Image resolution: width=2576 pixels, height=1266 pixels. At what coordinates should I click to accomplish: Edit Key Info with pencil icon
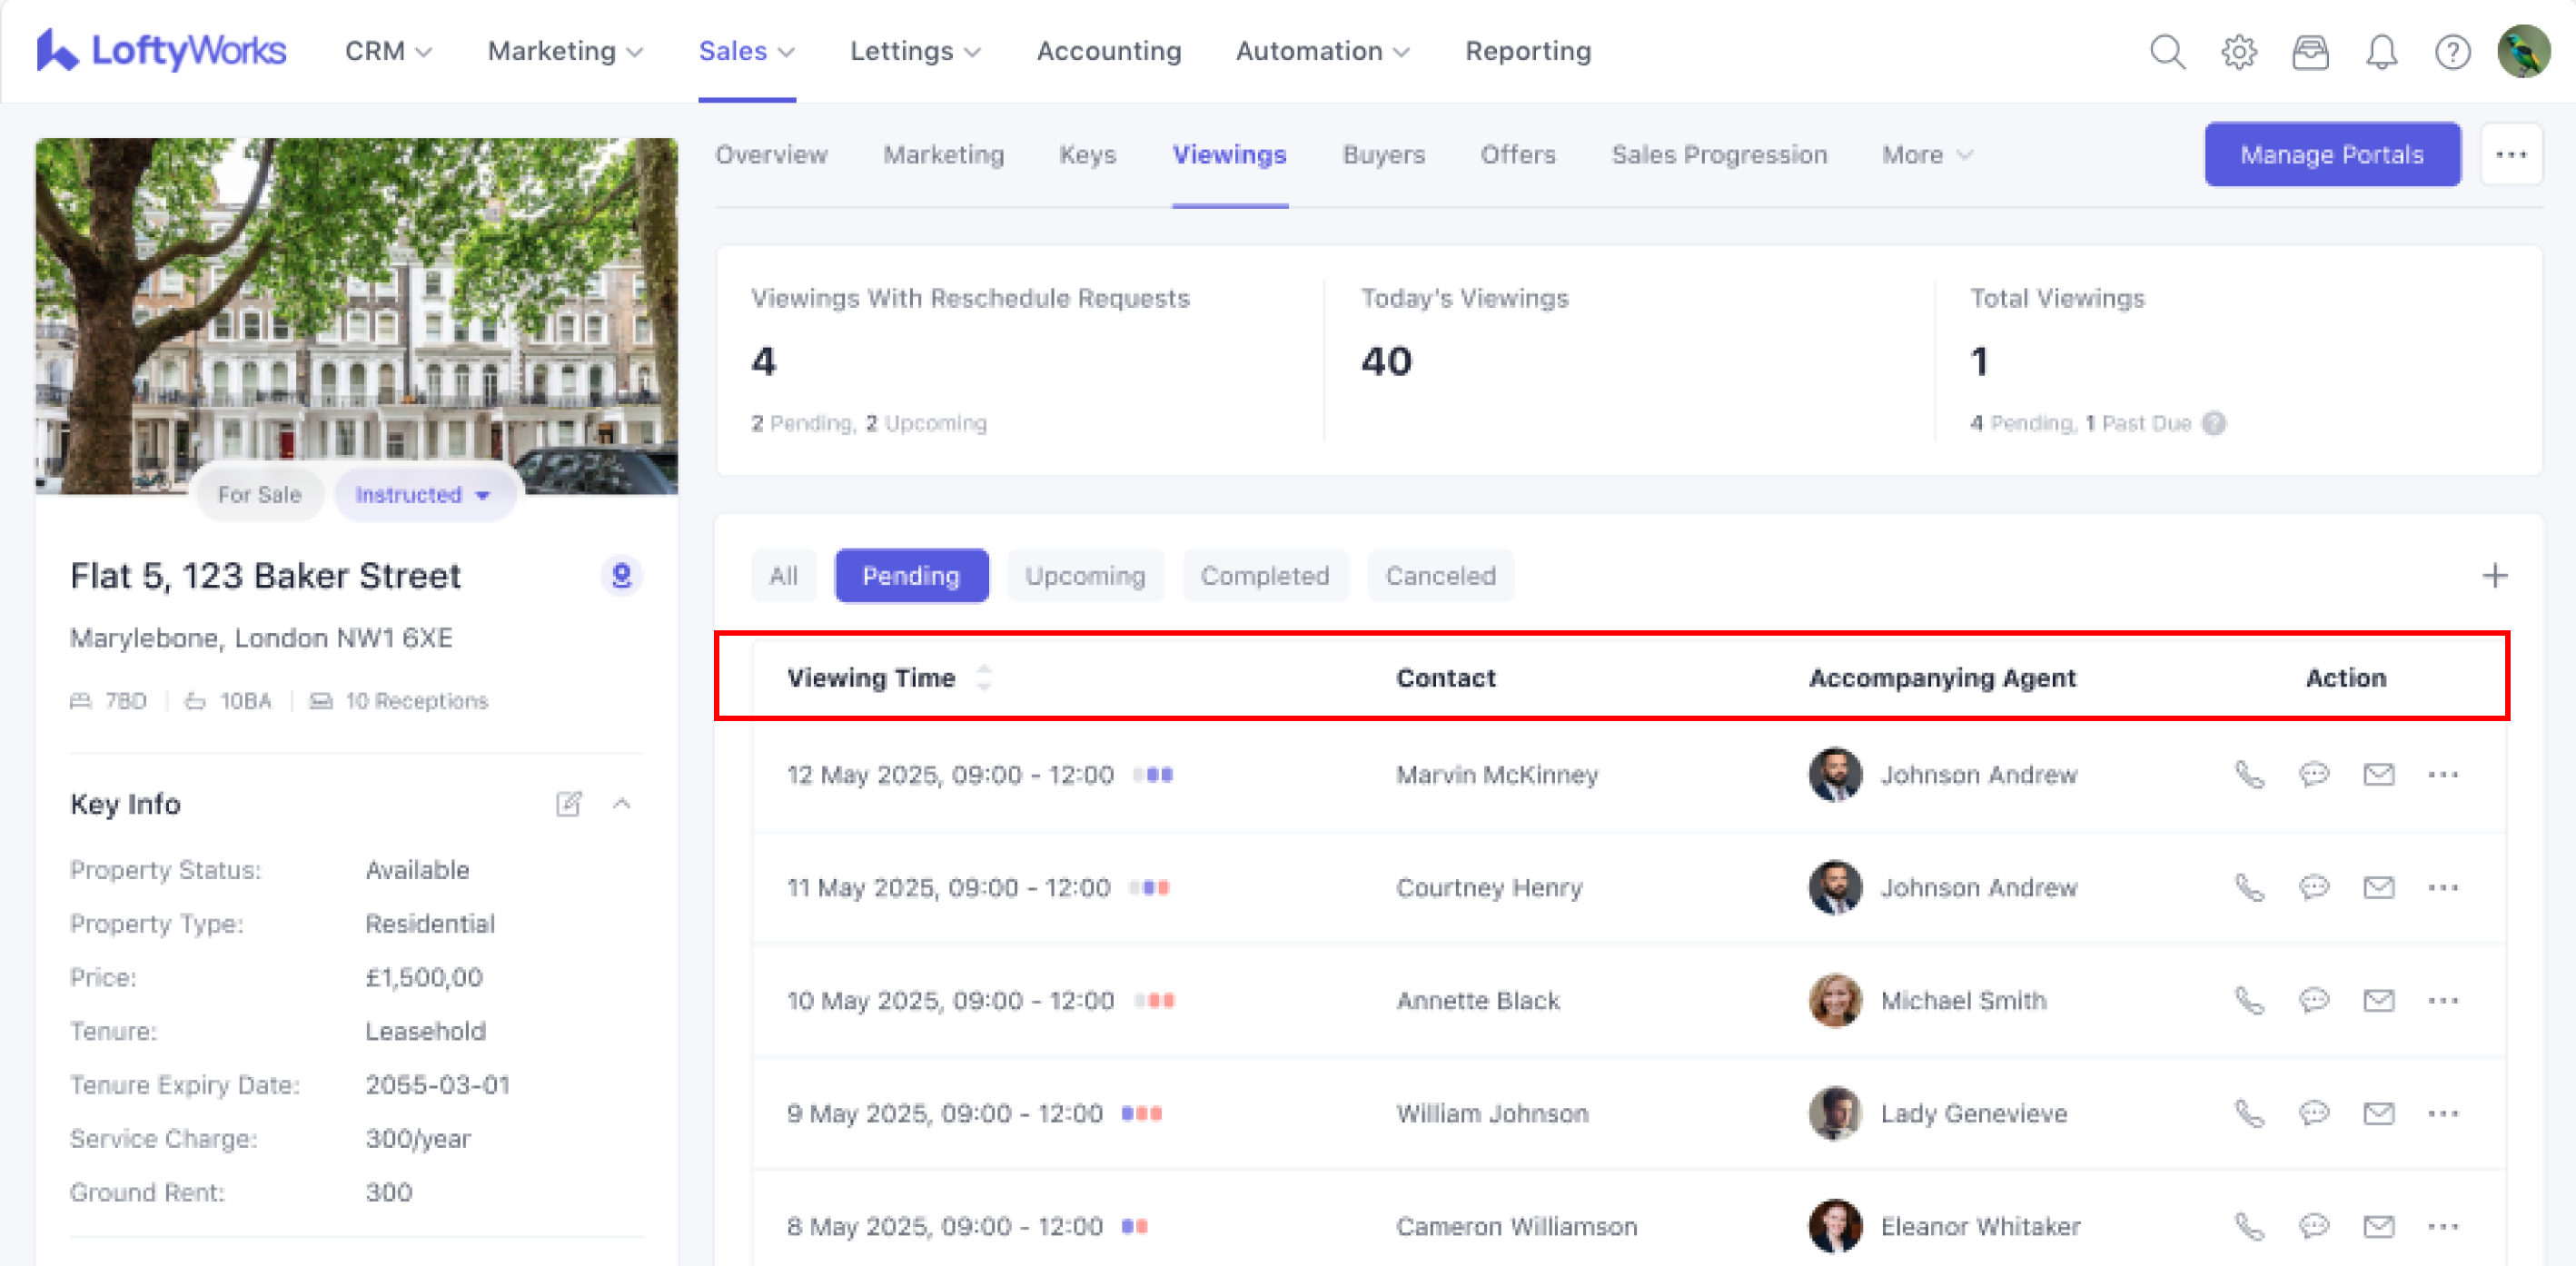(x=568, y=804)
